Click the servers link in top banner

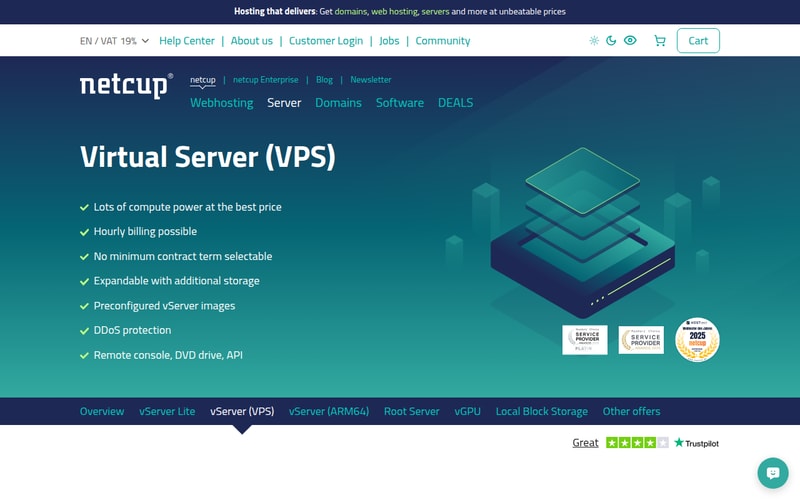coord(435,12)
